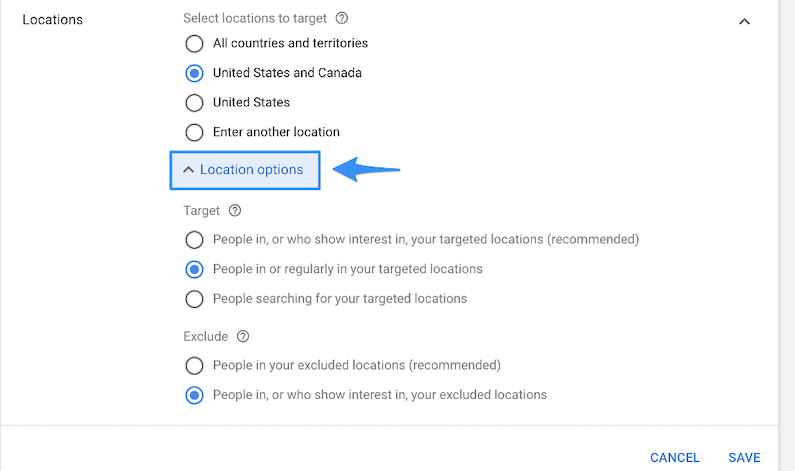Click the help icon beside Exclude

[x=242, y=336]
